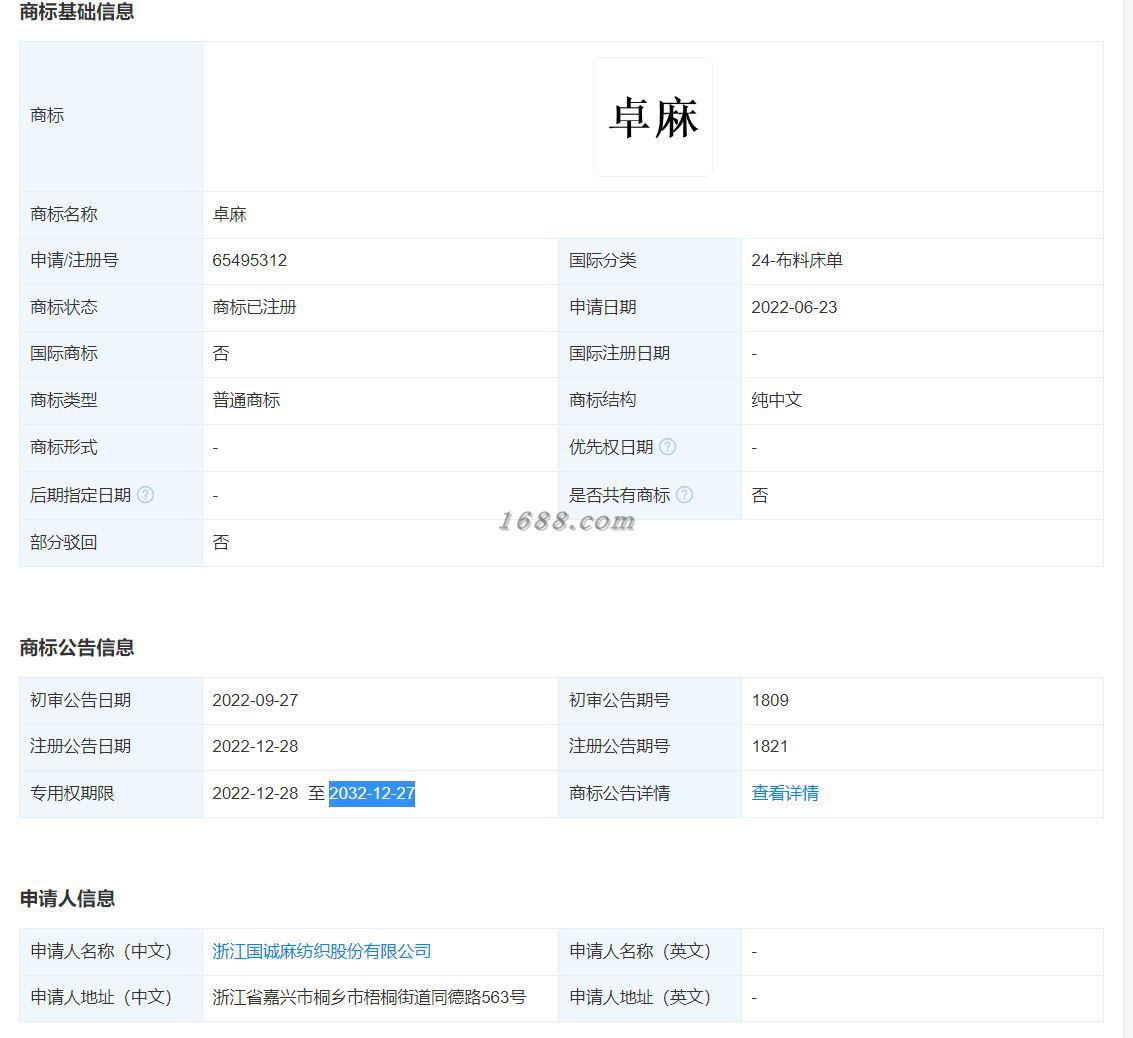The width and height of the screenshot is (1133, 1038).
Task: Click the 卓麻 value in 商标名称 row
Action: (x=229, y=215)
